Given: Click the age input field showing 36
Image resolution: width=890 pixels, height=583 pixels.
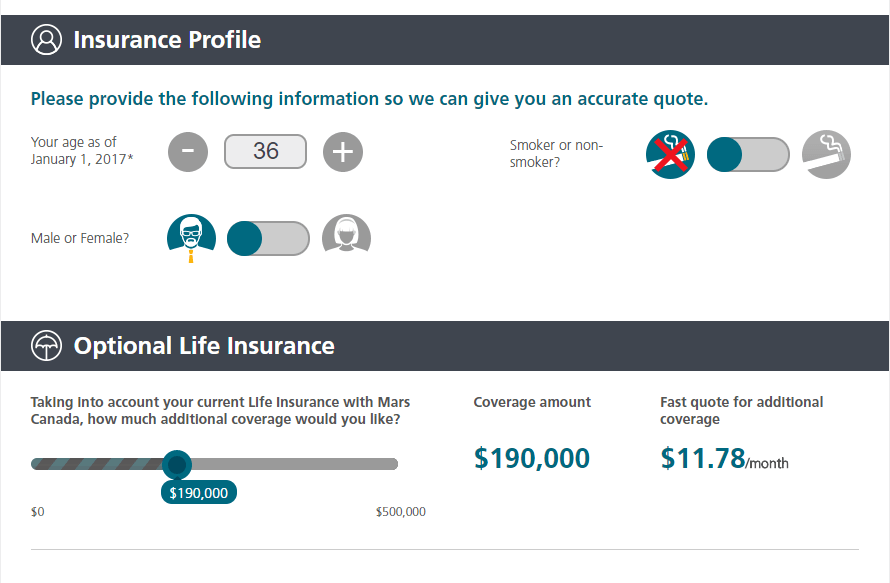Looking at the screenshot, I should coord(266,152).
